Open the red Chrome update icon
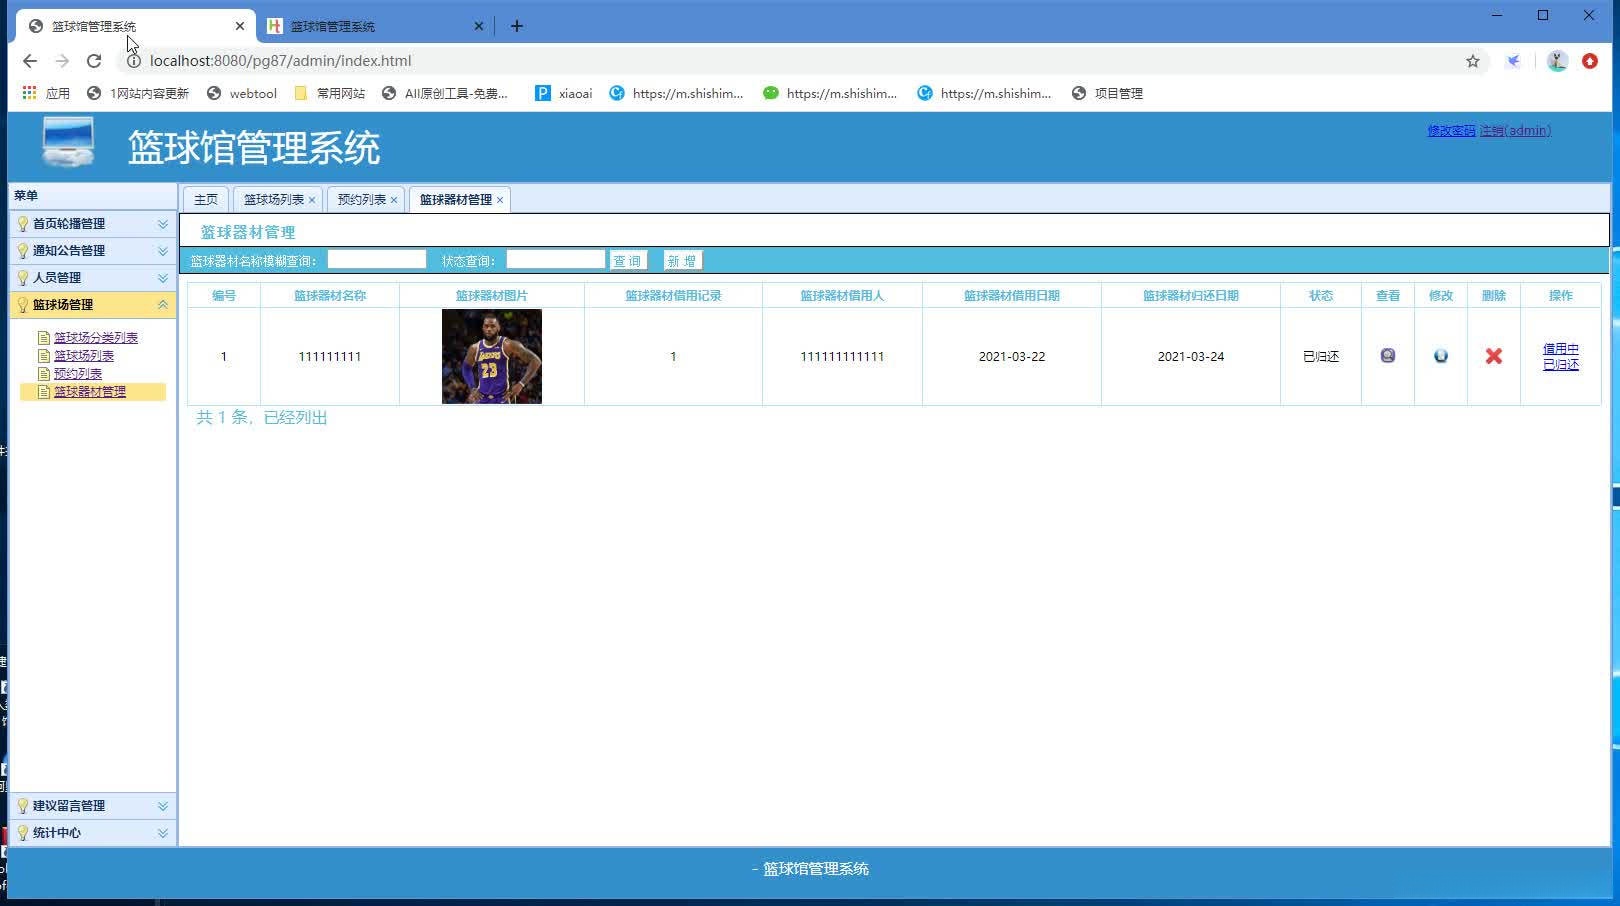The height and width of the screenshot is (906, 1620). click(x=1590, y=61)
